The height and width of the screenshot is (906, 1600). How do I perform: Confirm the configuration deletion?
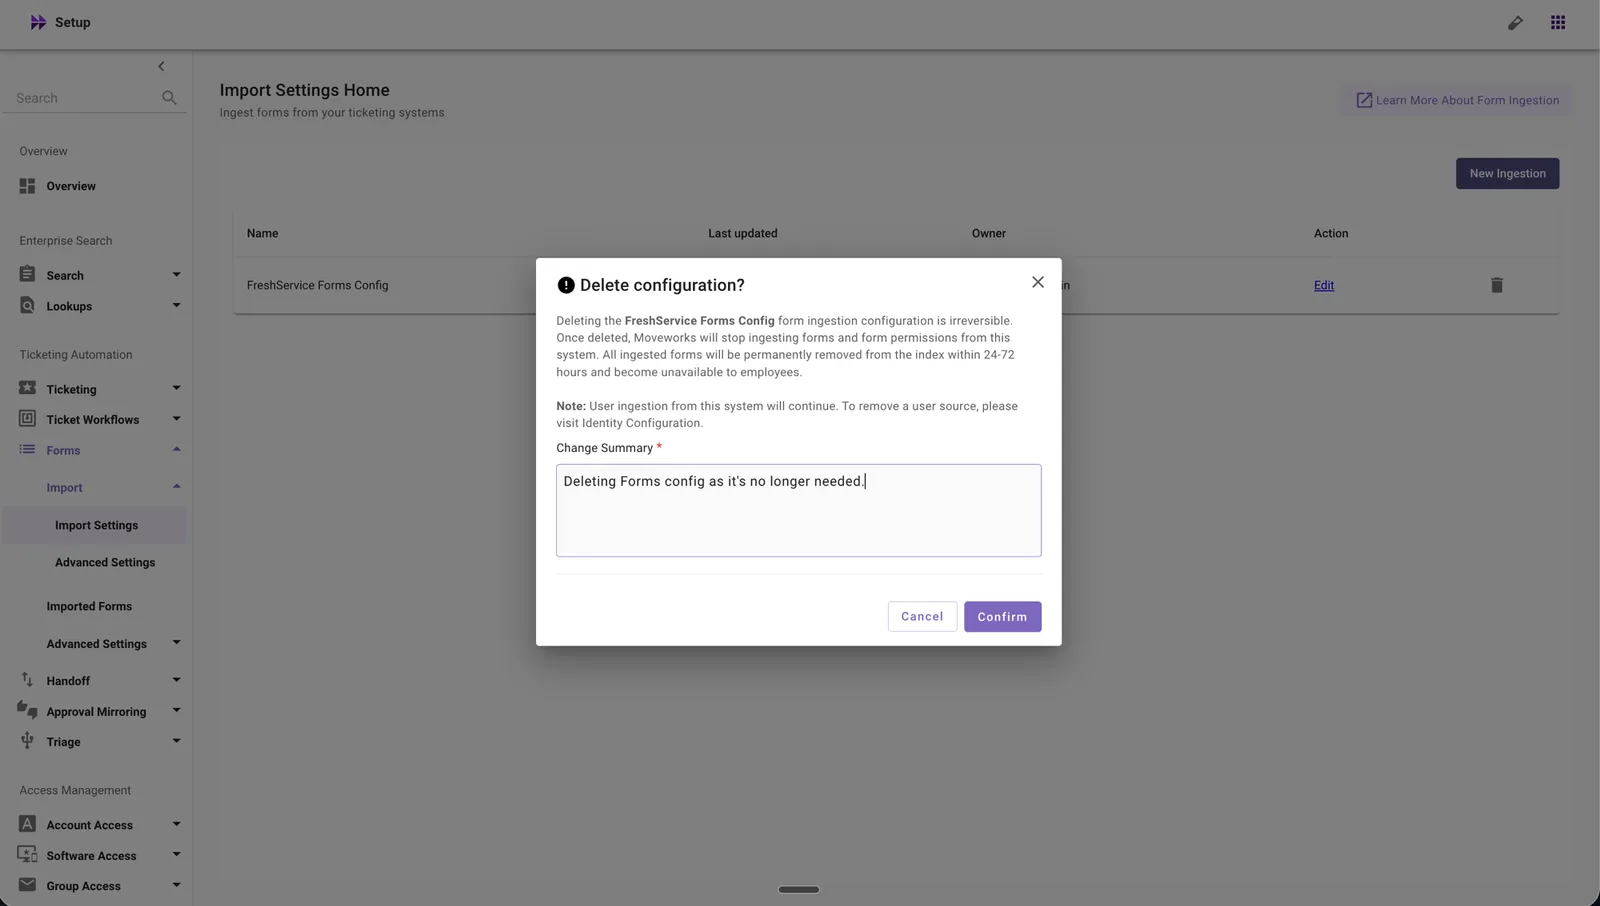pos(1002,616)
